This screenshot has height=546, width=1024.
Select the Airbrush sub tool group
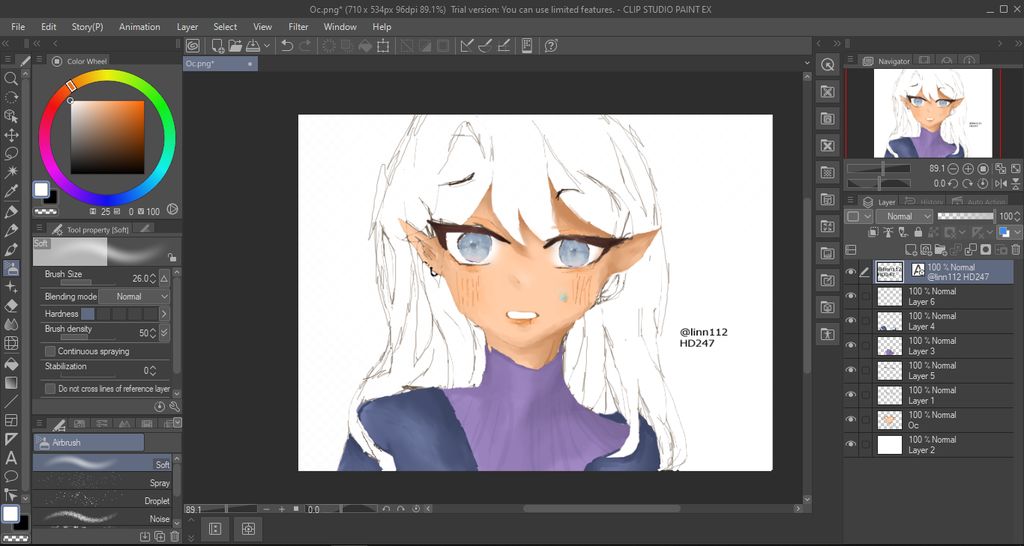(x=89, y=442)
